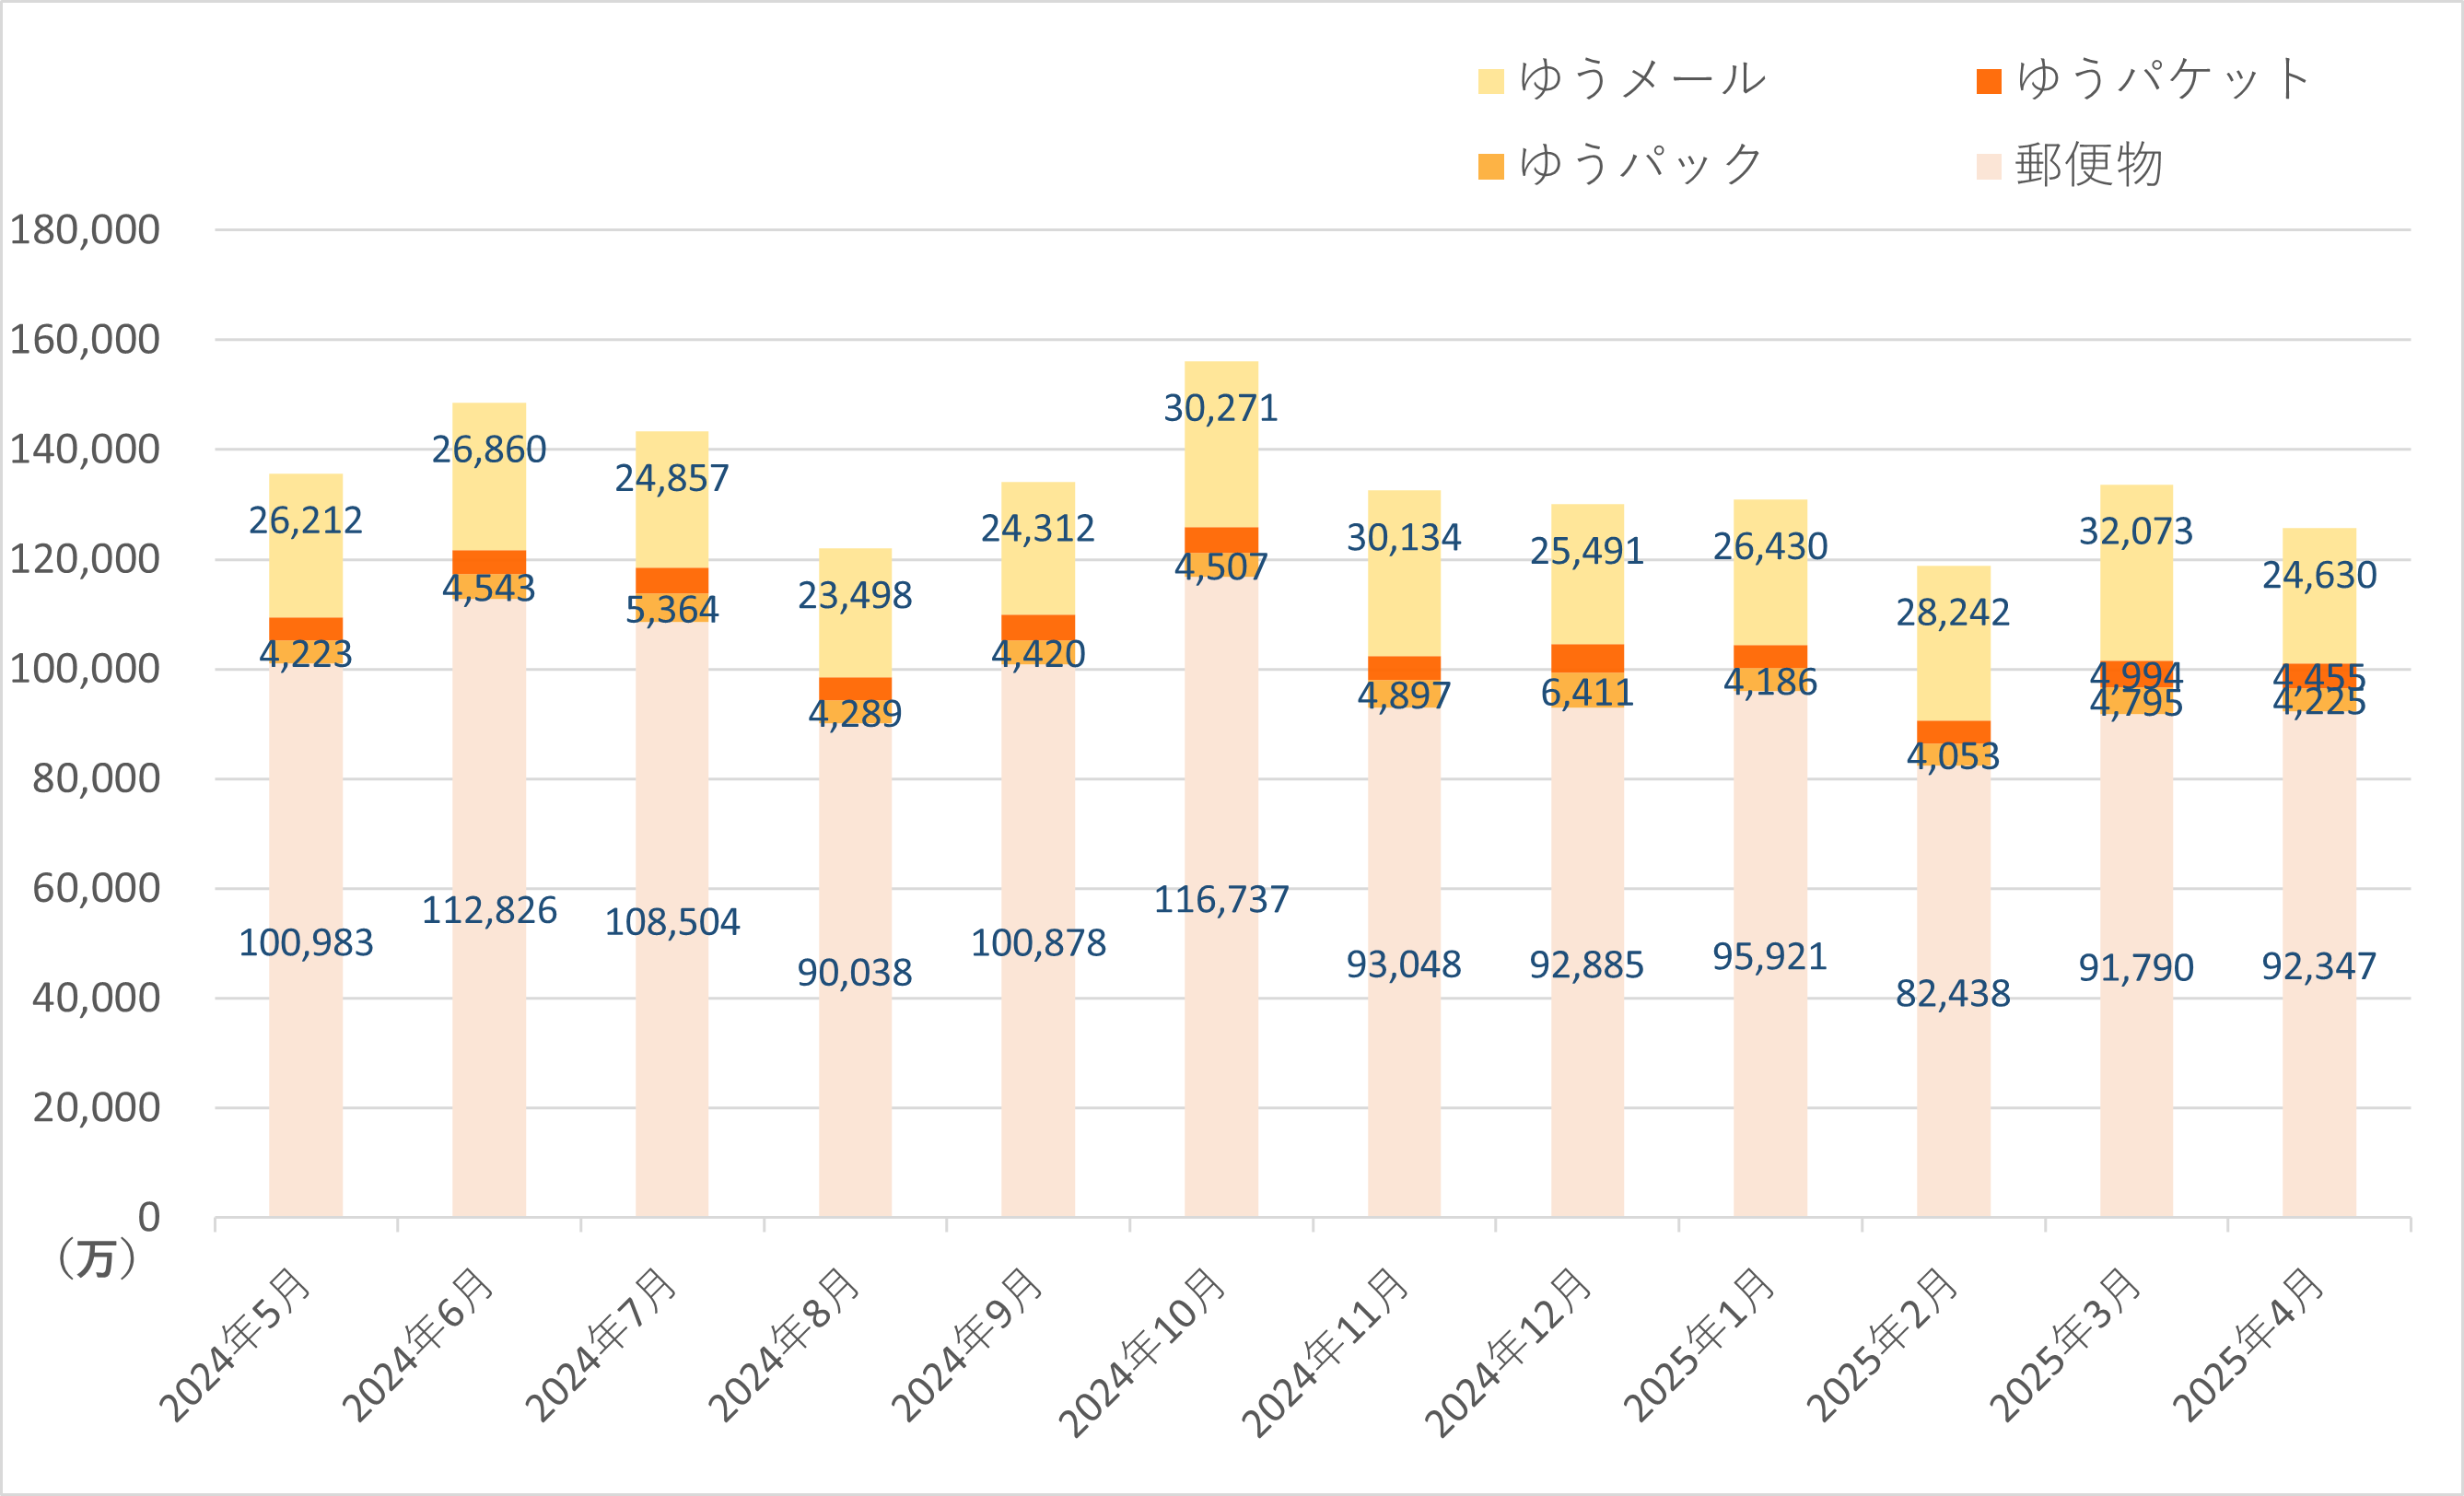This screenshot has height=1496, width=2464.
Task: Select the 郵便物 legend label
Action: point(2089,165)
